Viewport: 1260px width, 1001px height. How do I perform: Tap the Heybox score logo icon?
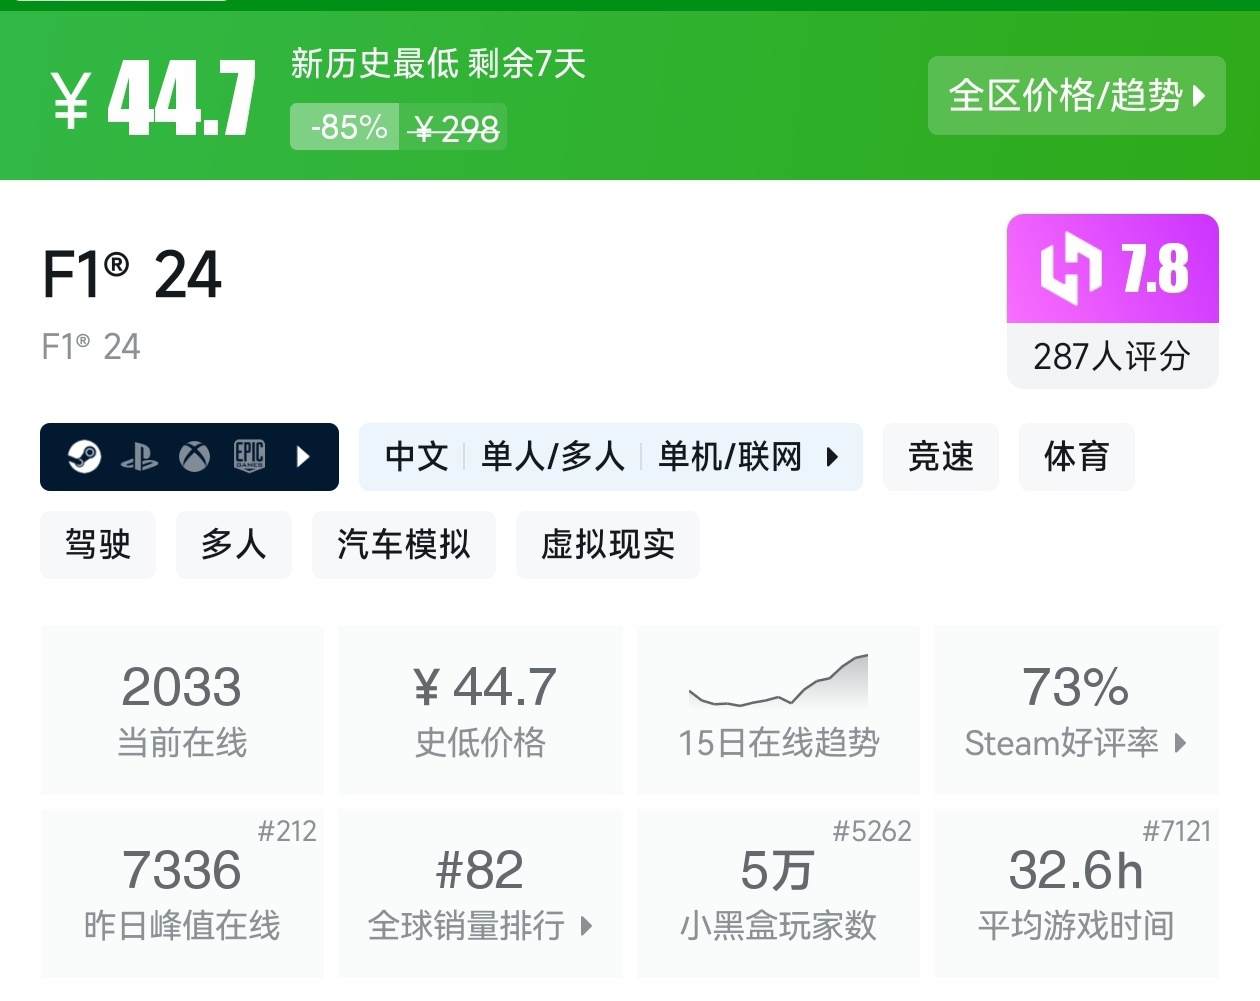tap(1071, 268)
